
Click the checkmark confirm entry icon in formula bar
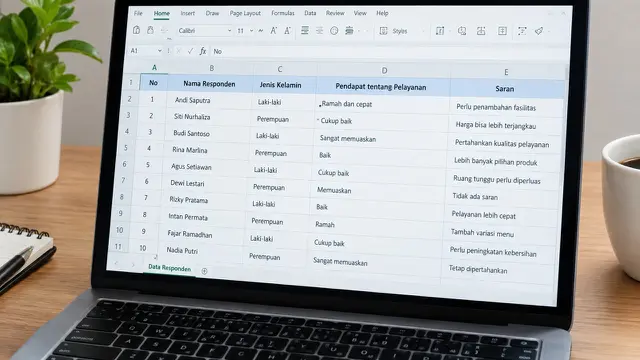tap(190, 51)
